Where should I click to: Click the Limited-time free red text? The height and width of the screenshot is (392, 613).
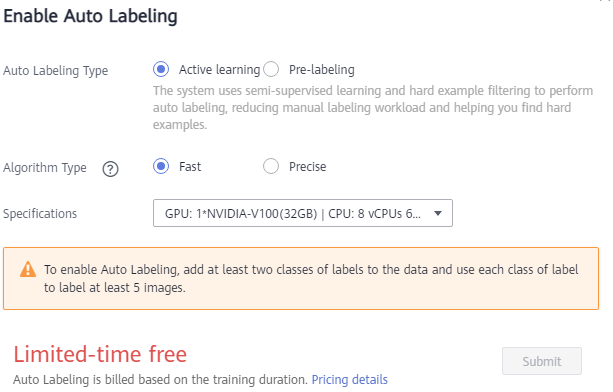pyautogui.click(x=100, y=354)
